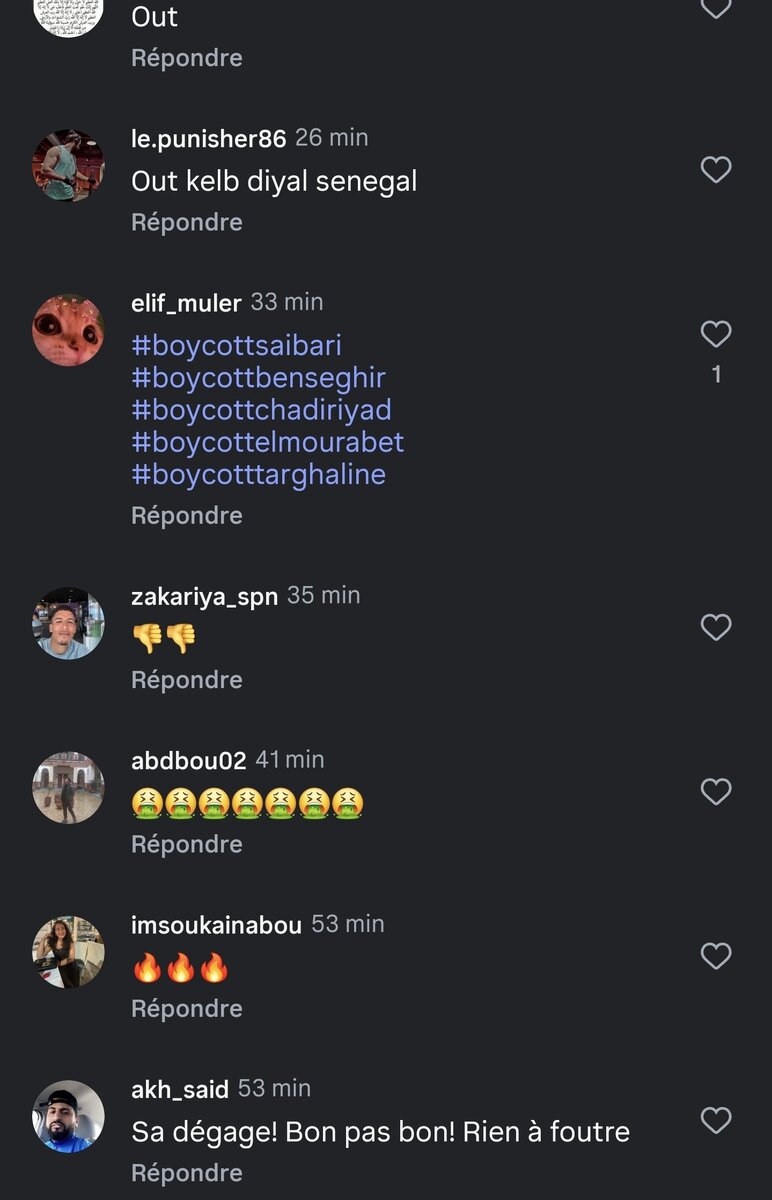Open the #boycottbenseghir hashtag
Image resolution: width=772 pixels, height=1200 pixels.
point(258,378)
